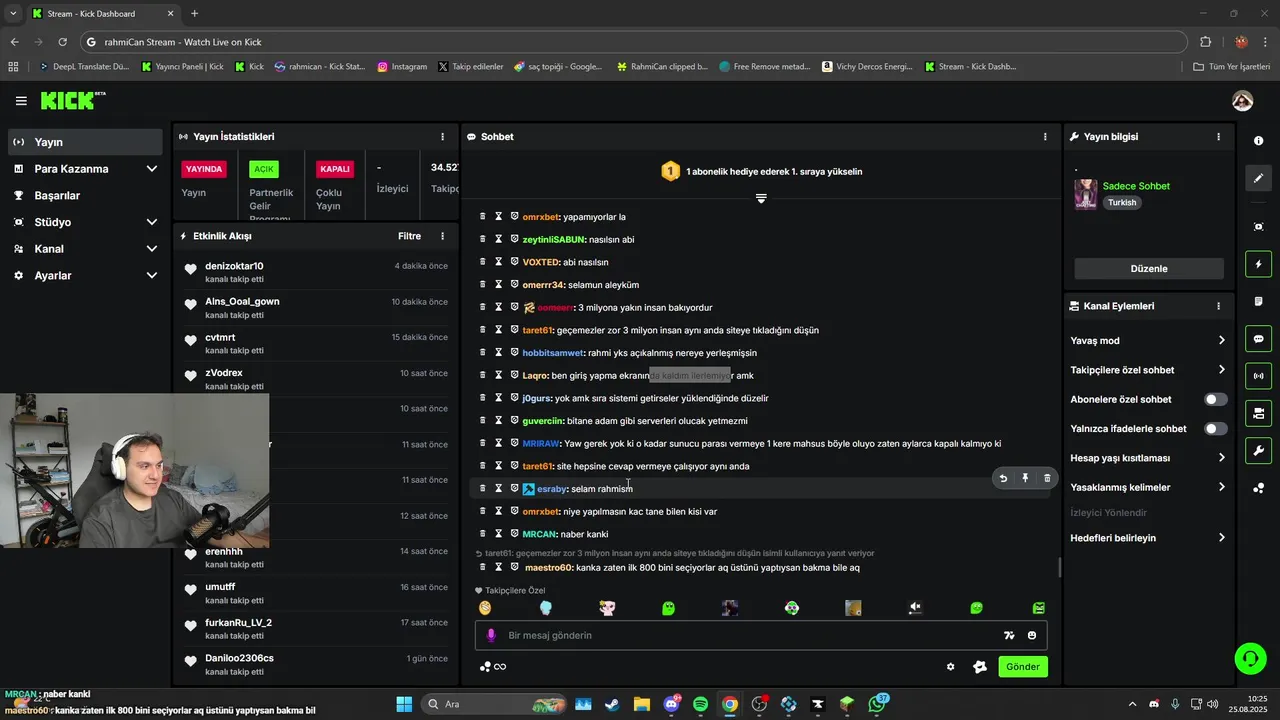
Task: Click the Gönder send button
Action: [1022, 667]
